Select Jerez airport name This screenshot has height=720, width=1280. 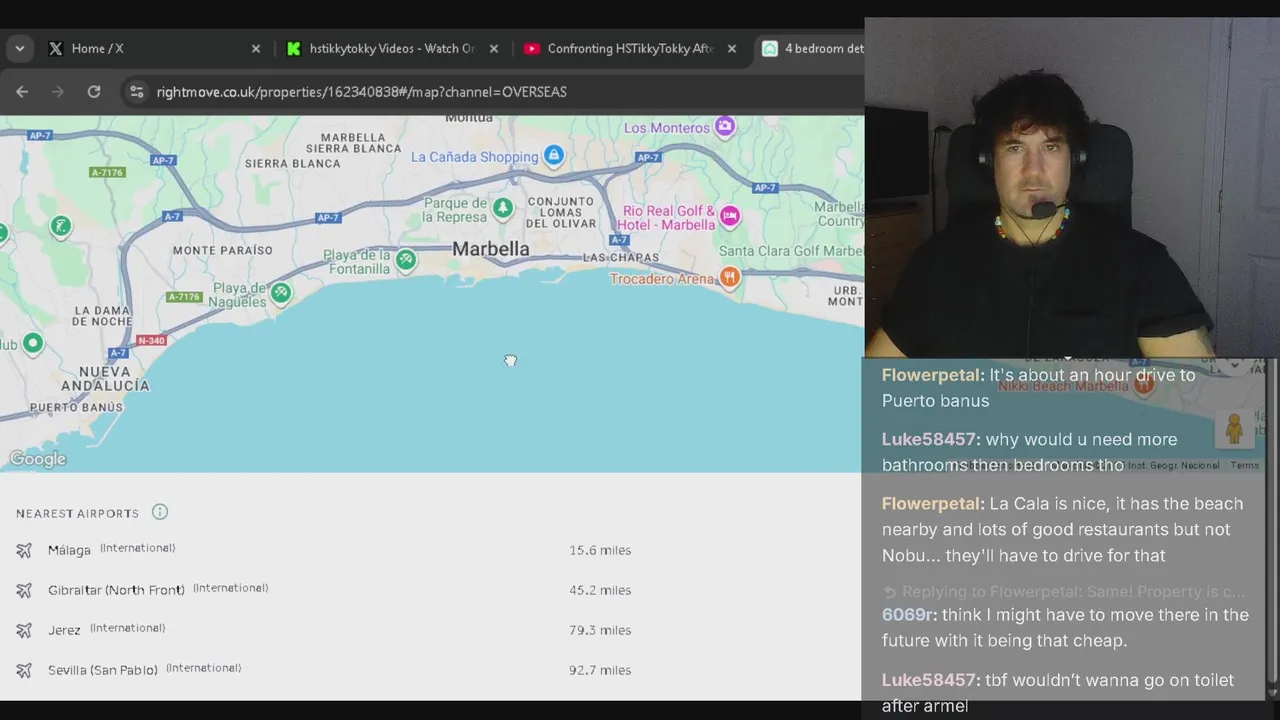(64, 630)
